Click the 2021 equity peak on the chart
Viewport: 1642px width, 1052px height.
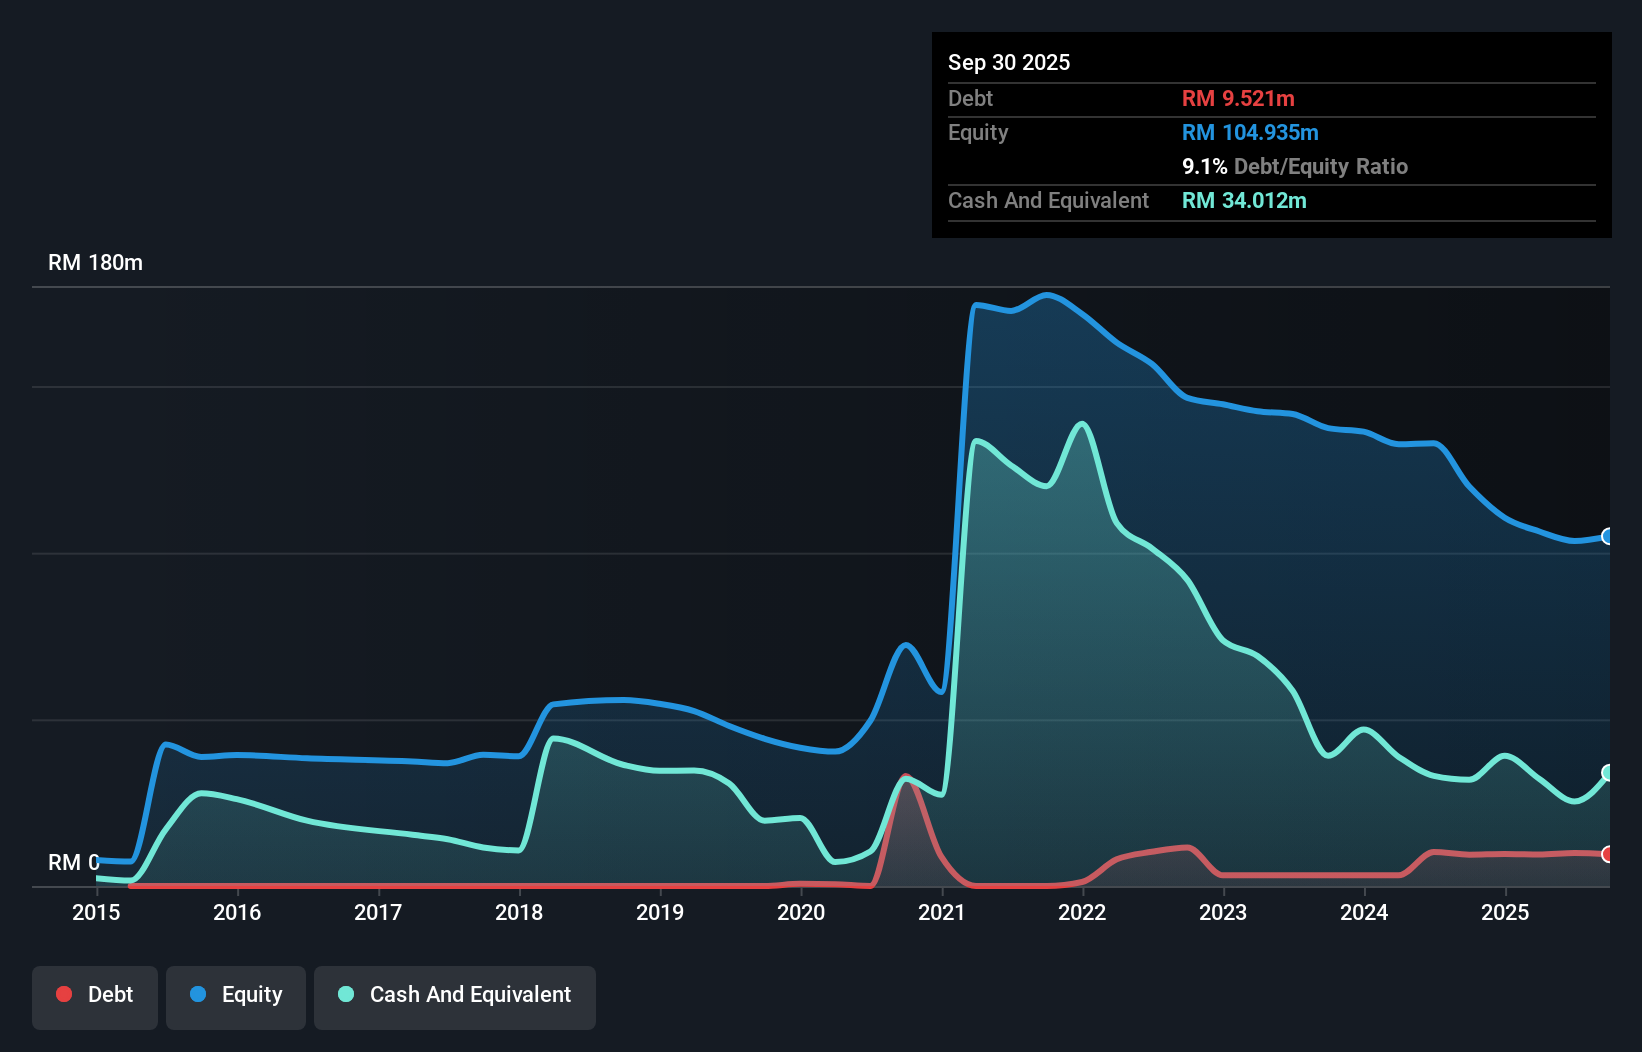click(1046, 295)
